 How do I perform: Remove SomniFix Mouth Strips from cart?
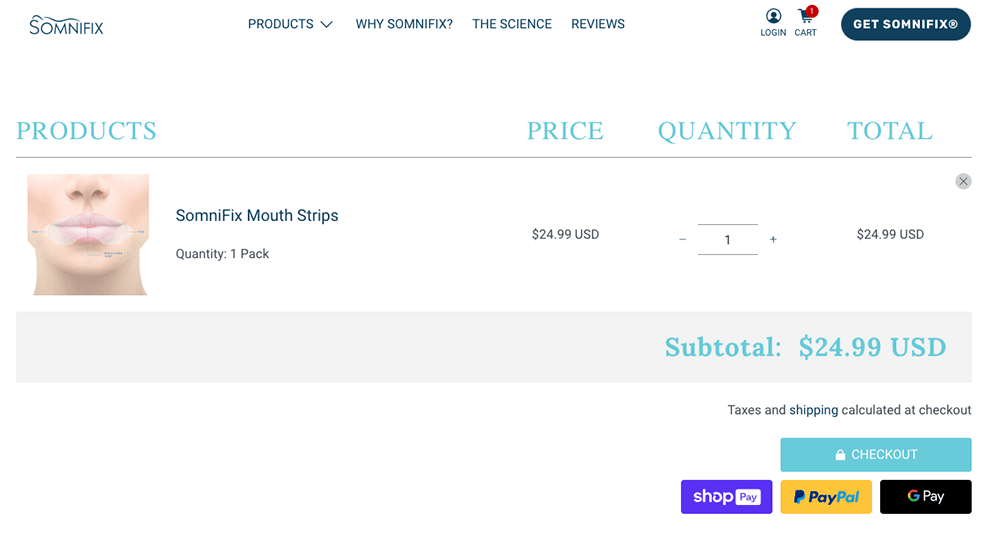[963, 181]
